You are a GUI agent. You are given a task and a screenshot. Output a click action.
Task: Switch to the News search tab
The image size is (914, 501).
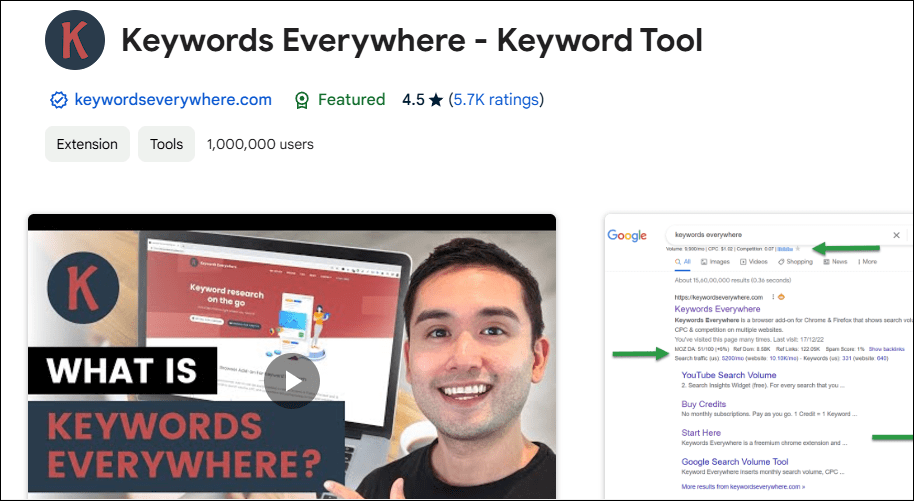click(x=835, y=262)
